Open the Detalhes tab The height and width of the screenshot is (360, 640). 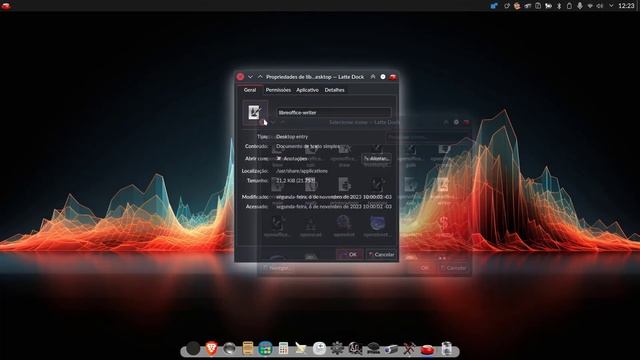pos(335,90)
